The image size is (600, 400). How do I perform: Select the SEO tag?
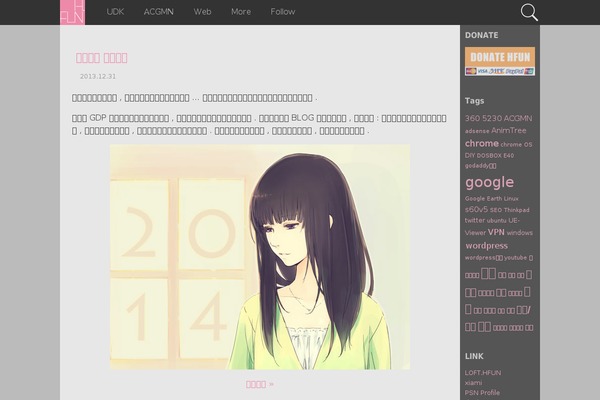tap(496, 210)
